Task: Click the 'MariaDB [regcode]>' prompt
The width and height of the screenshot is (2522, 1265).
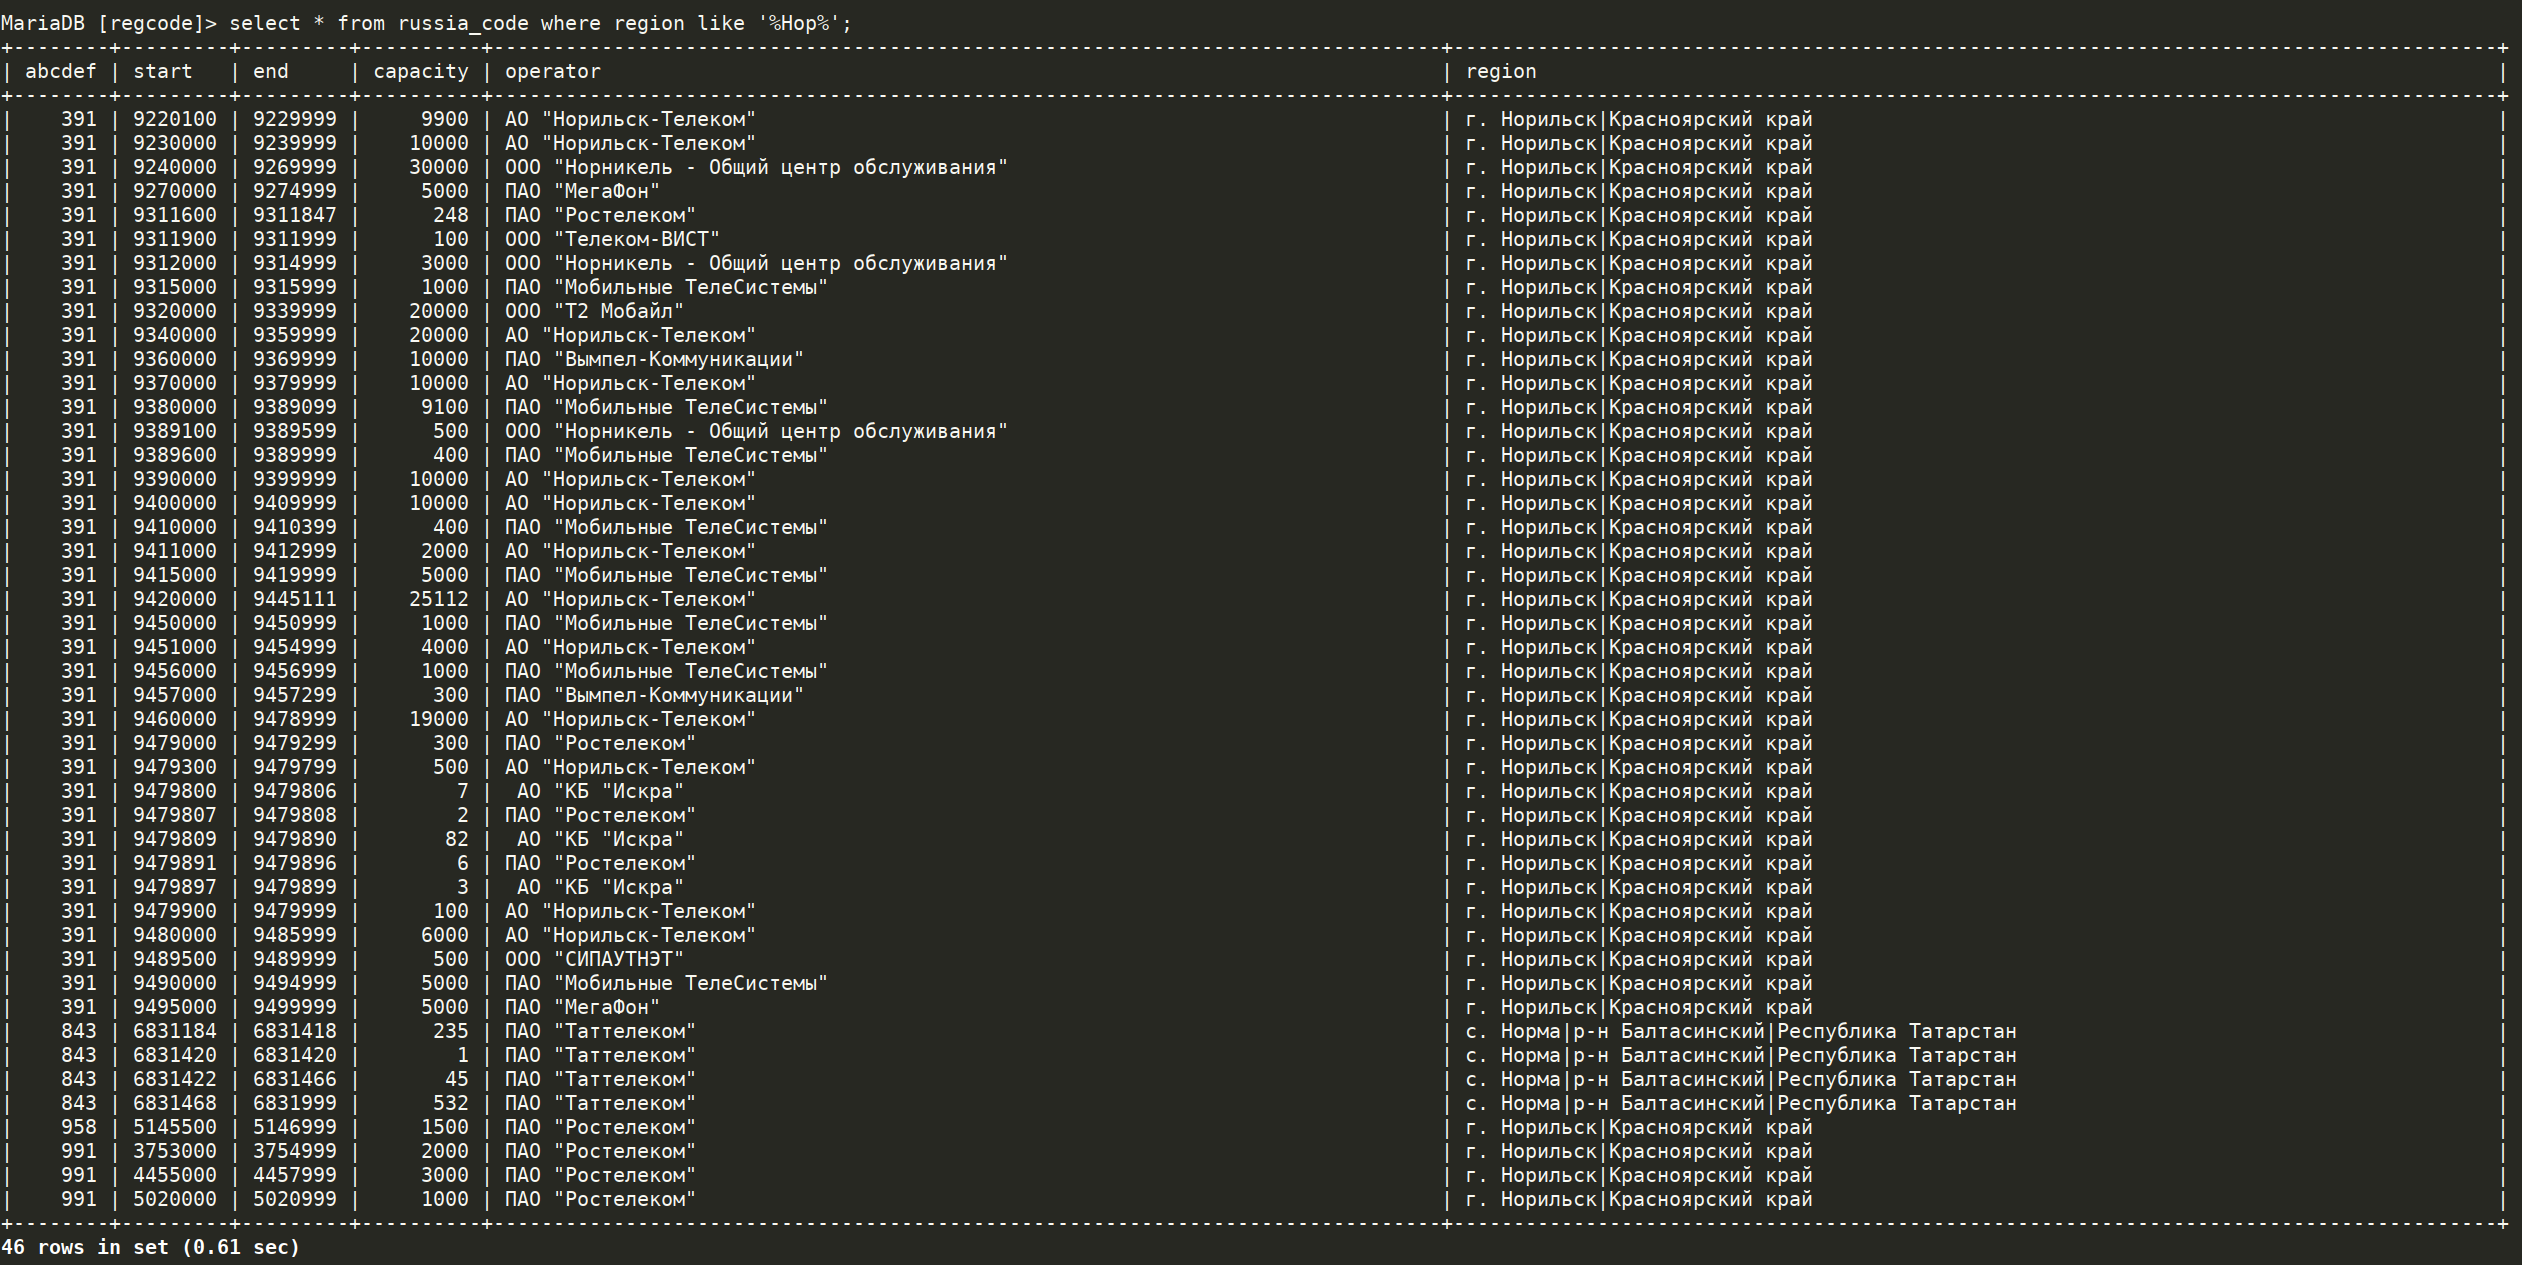Action: 109,23
